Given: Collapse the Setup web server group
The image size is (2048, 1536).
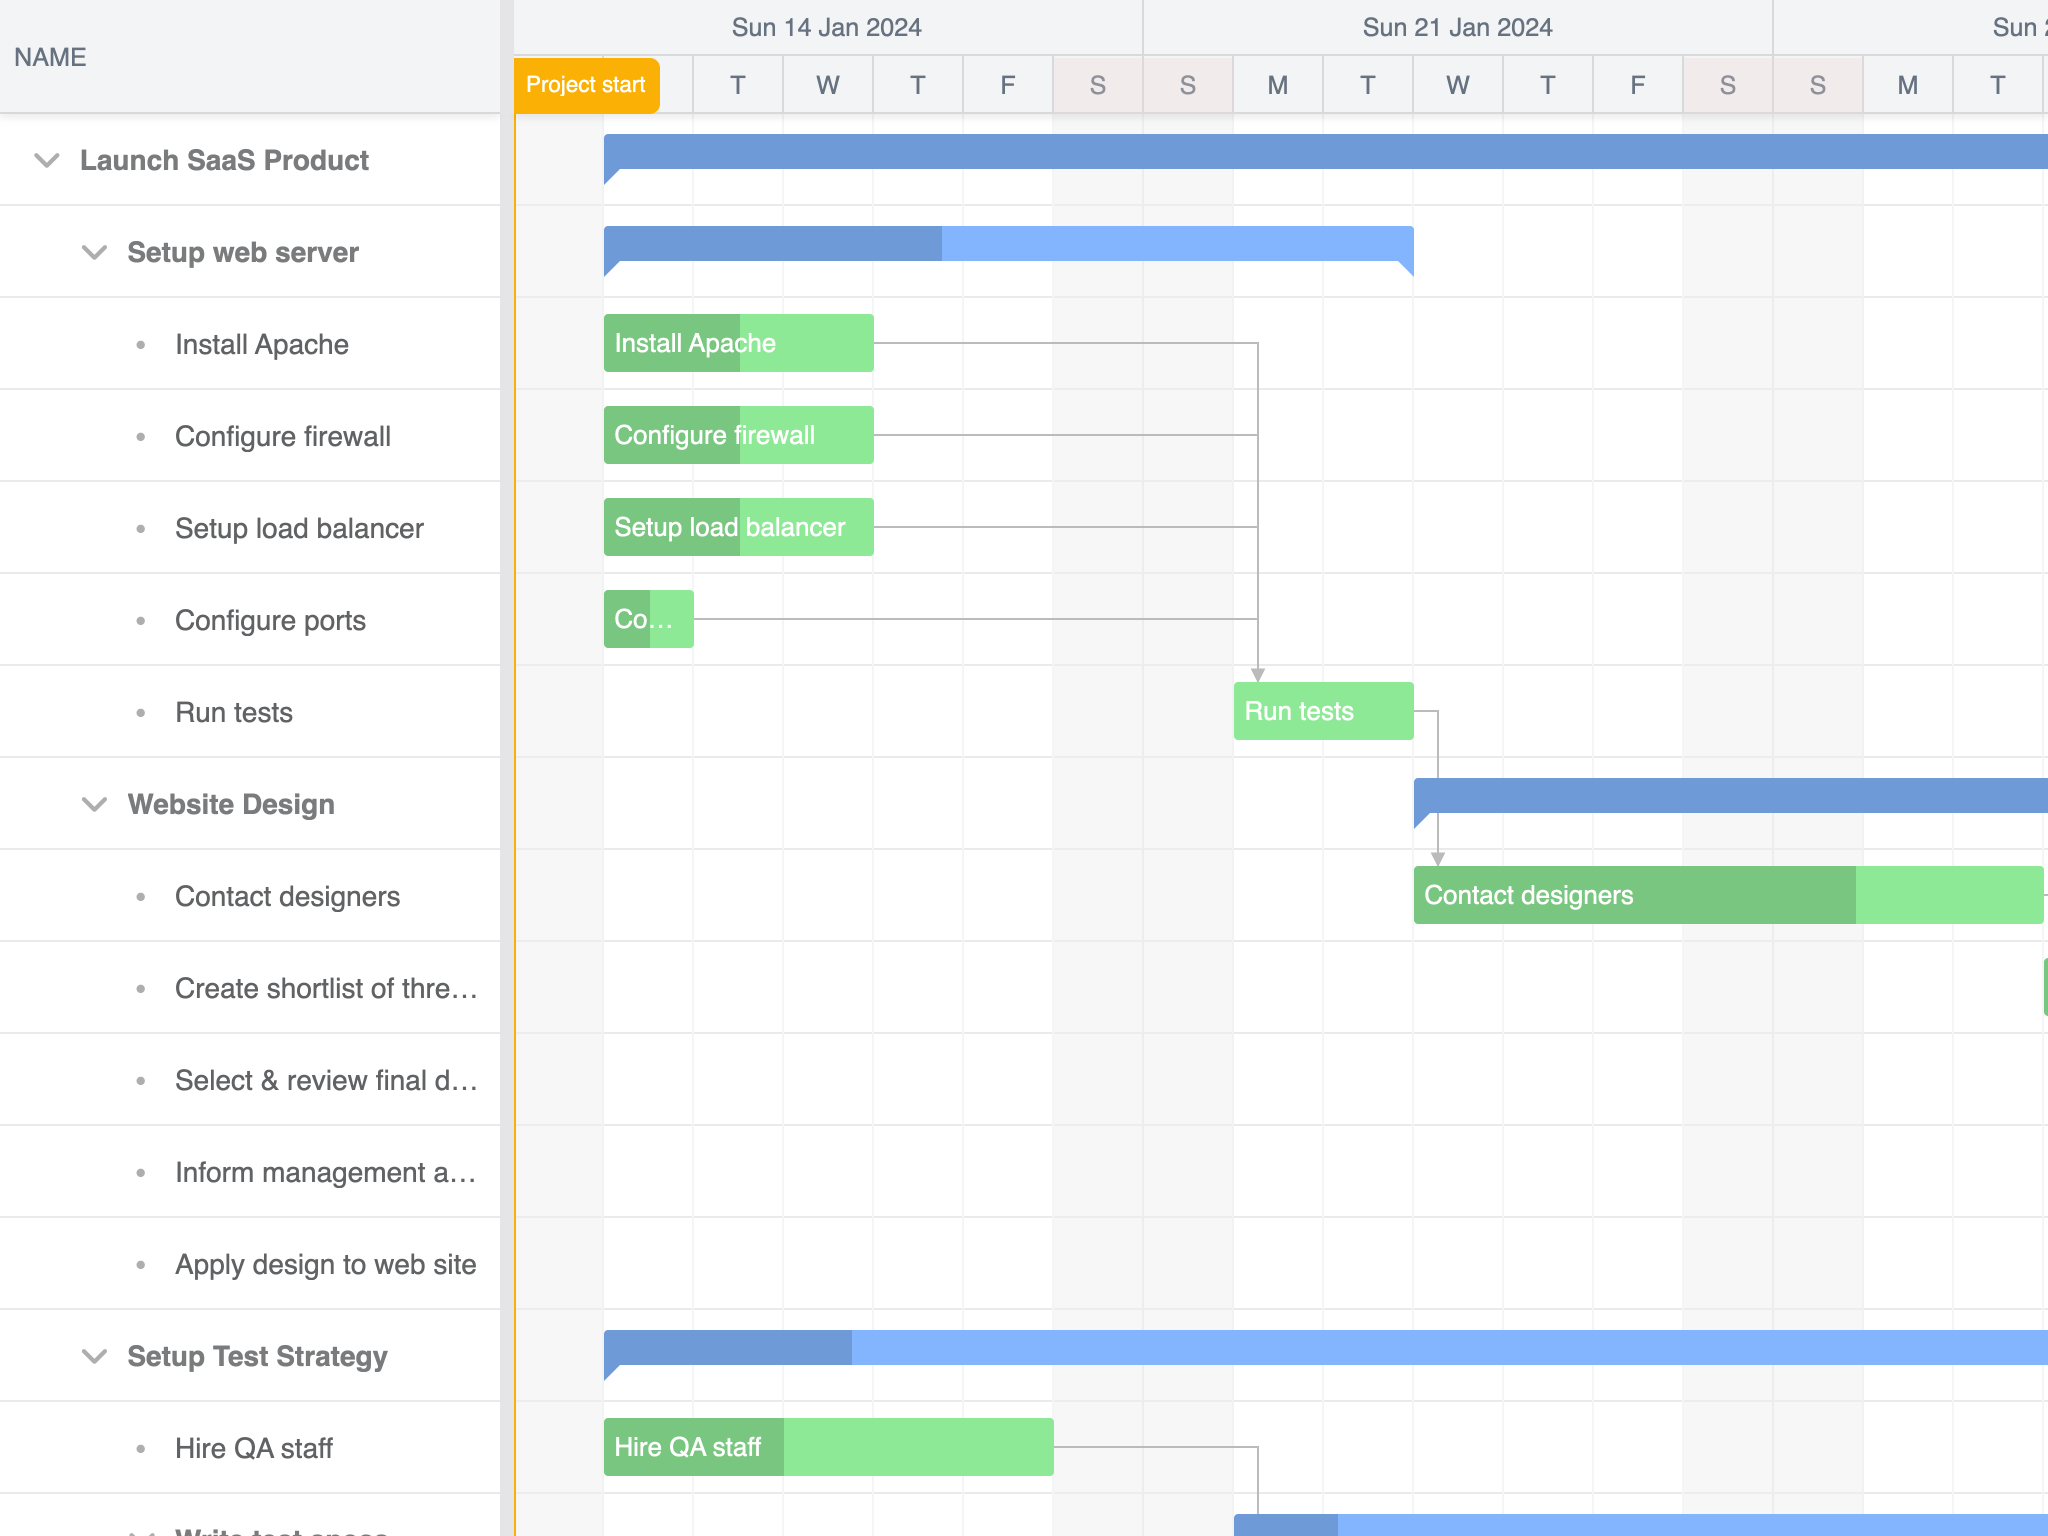Looking at the screenshot, I should click(94, 252).
